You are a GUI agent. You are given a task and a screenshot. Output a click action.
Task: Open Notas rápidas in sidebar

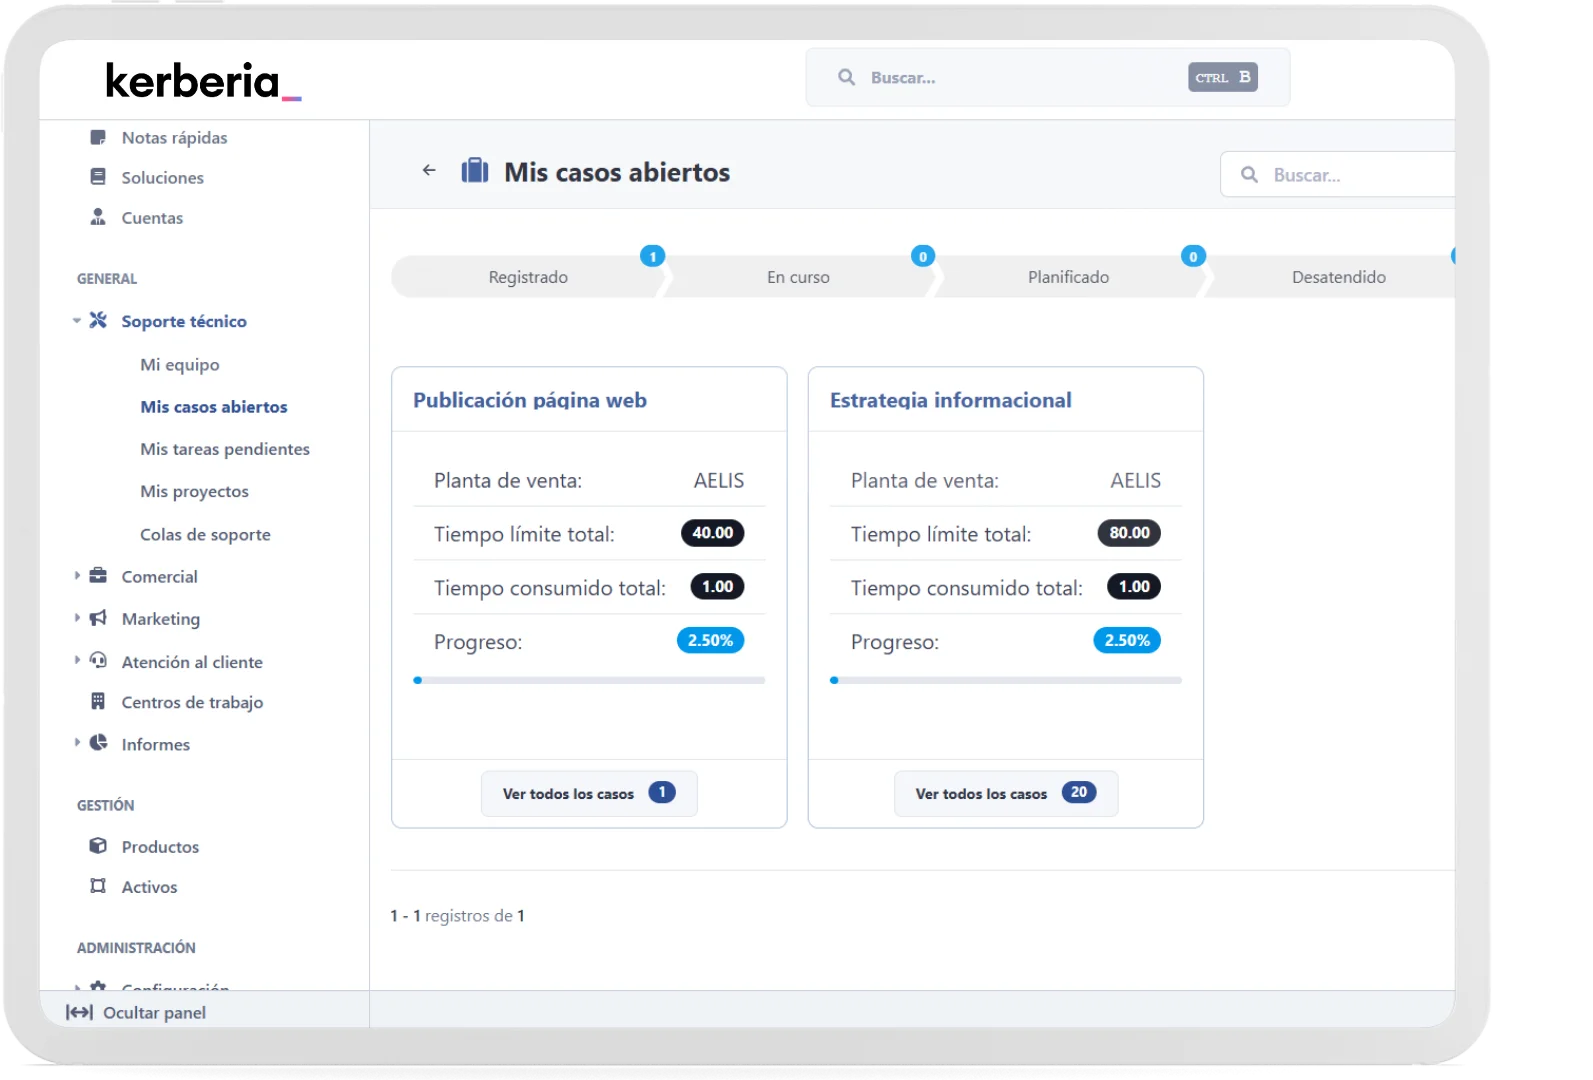pos(174,138)
